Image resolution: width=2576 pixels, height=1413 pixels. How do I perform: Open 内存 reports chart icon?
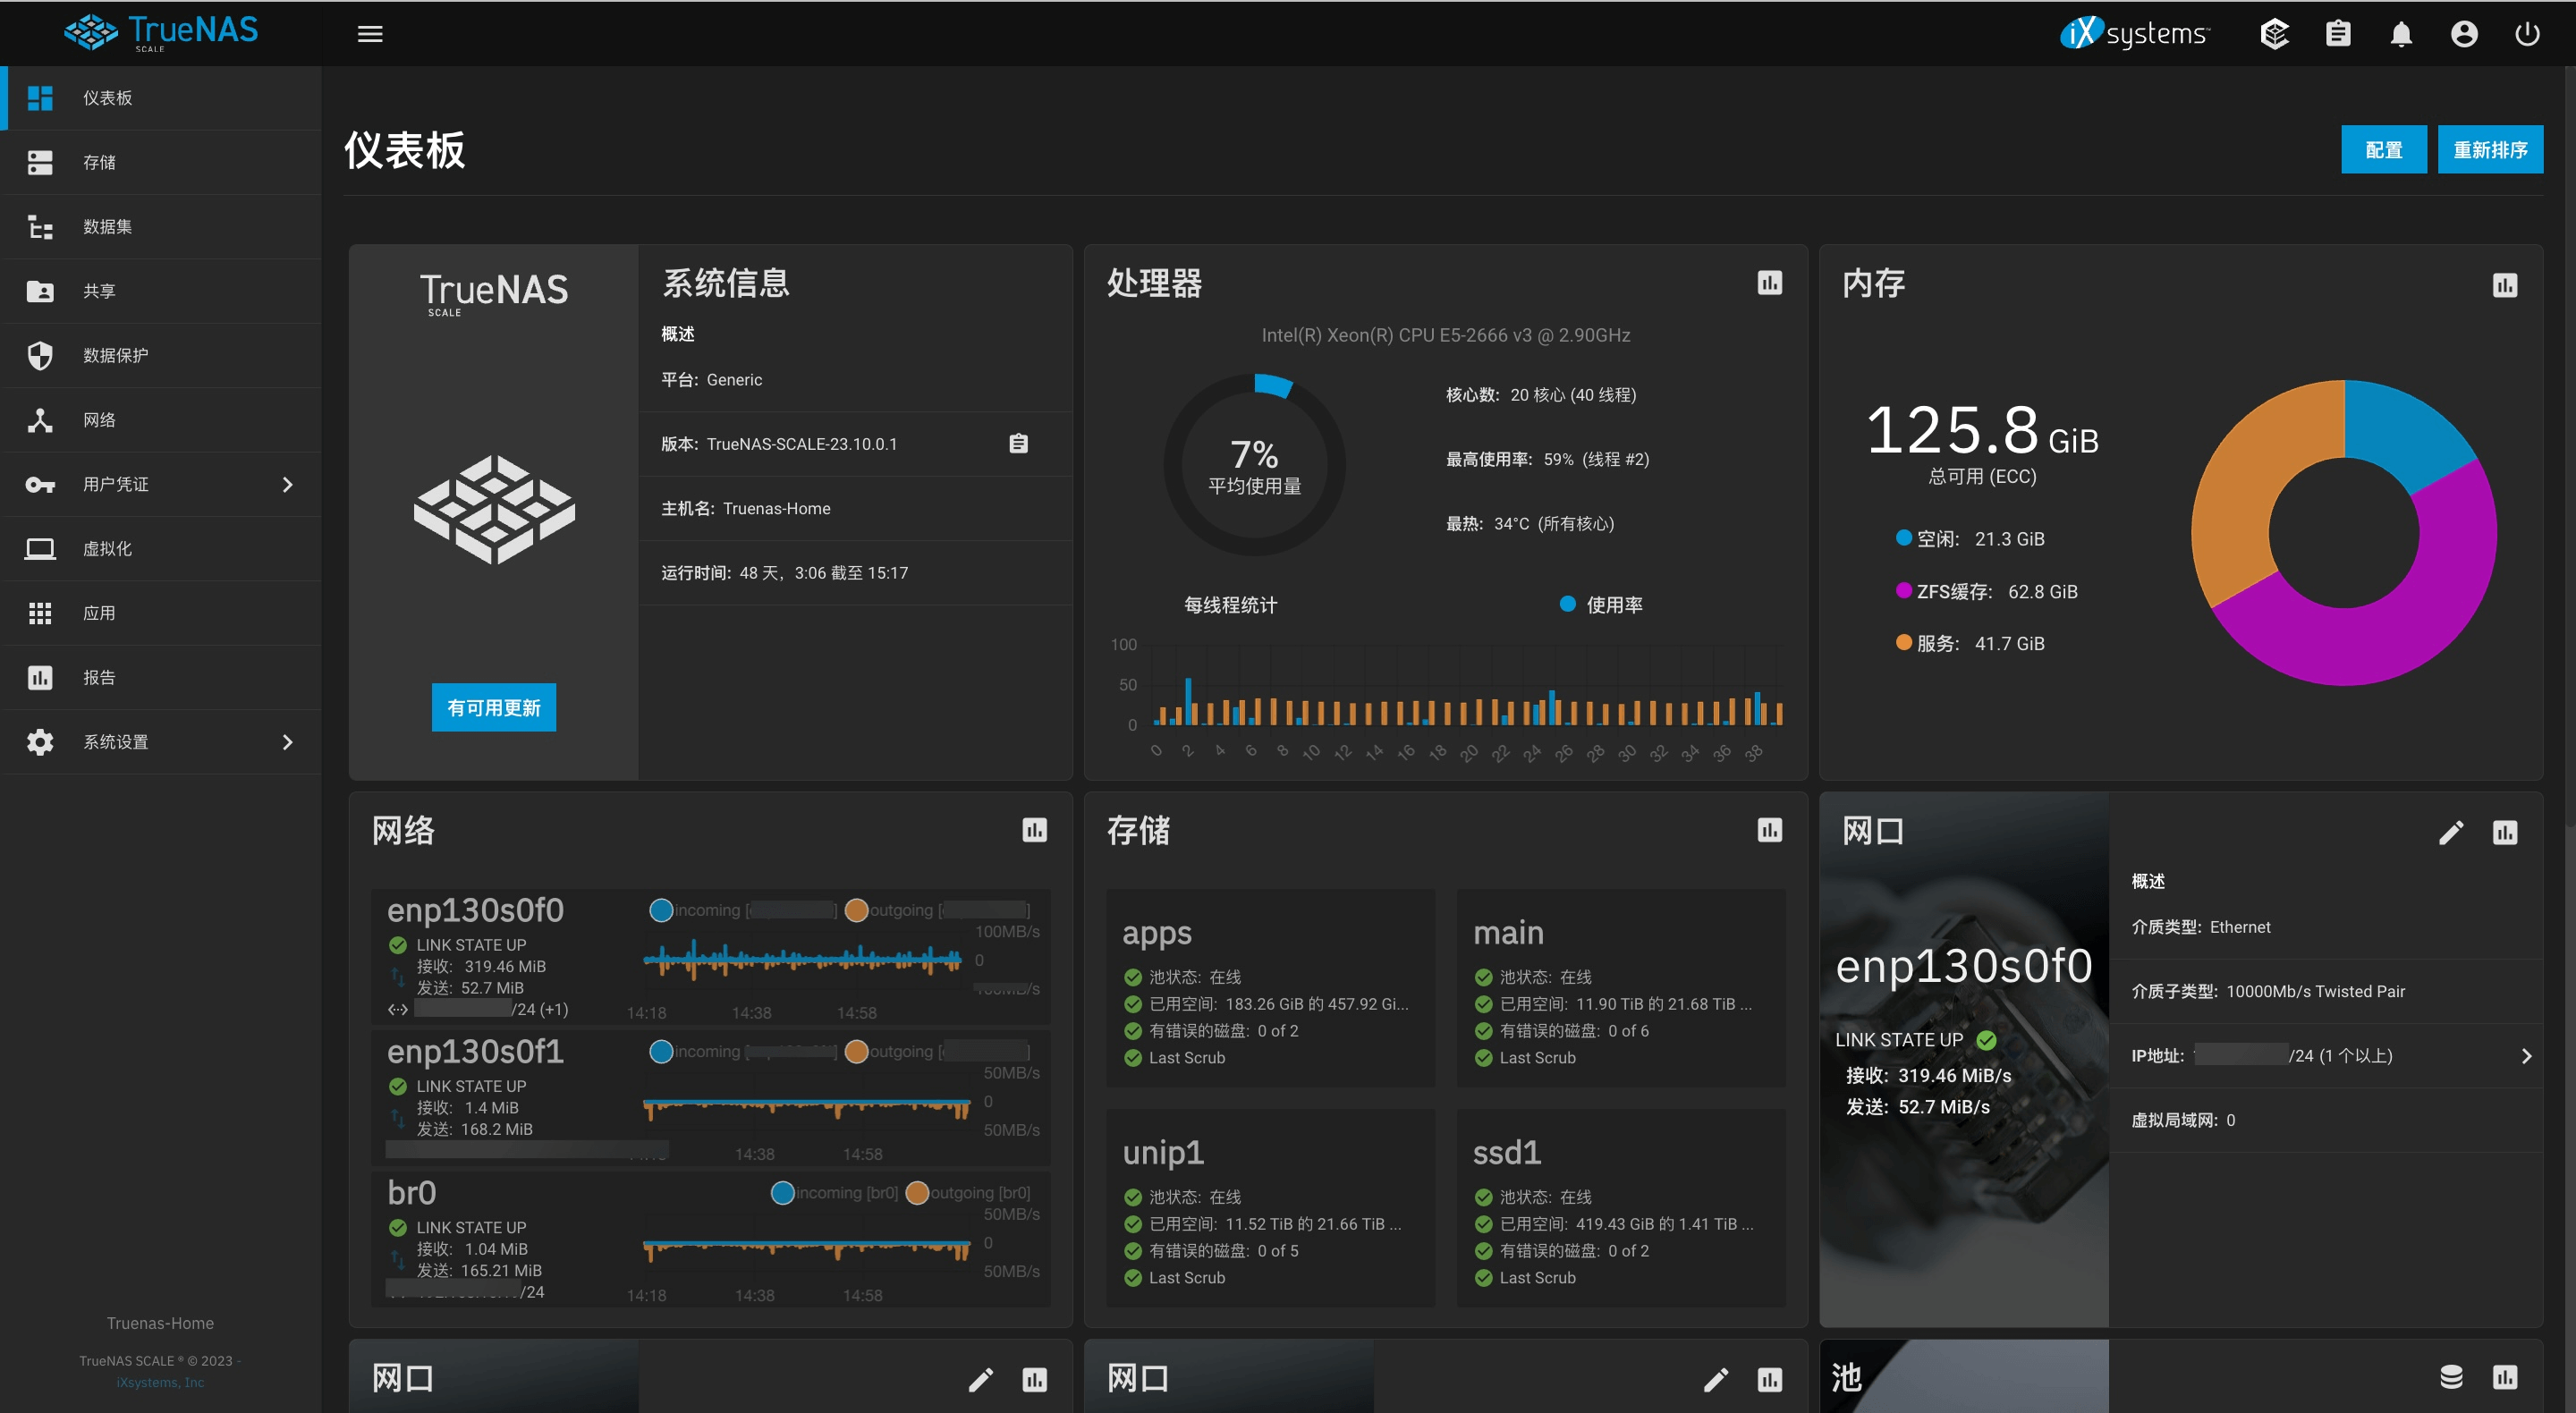pos(2504,286)
